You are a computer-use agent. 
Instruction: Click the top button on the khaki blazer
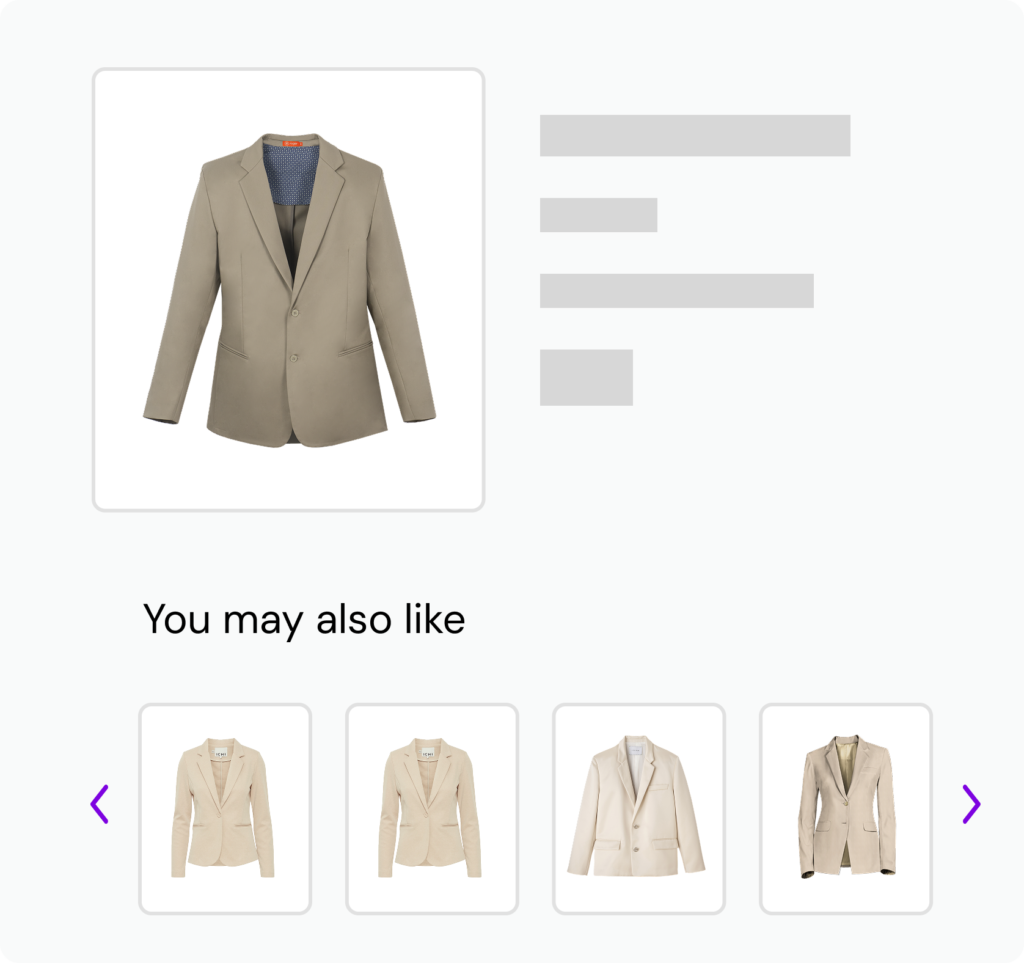click(295, 313)
